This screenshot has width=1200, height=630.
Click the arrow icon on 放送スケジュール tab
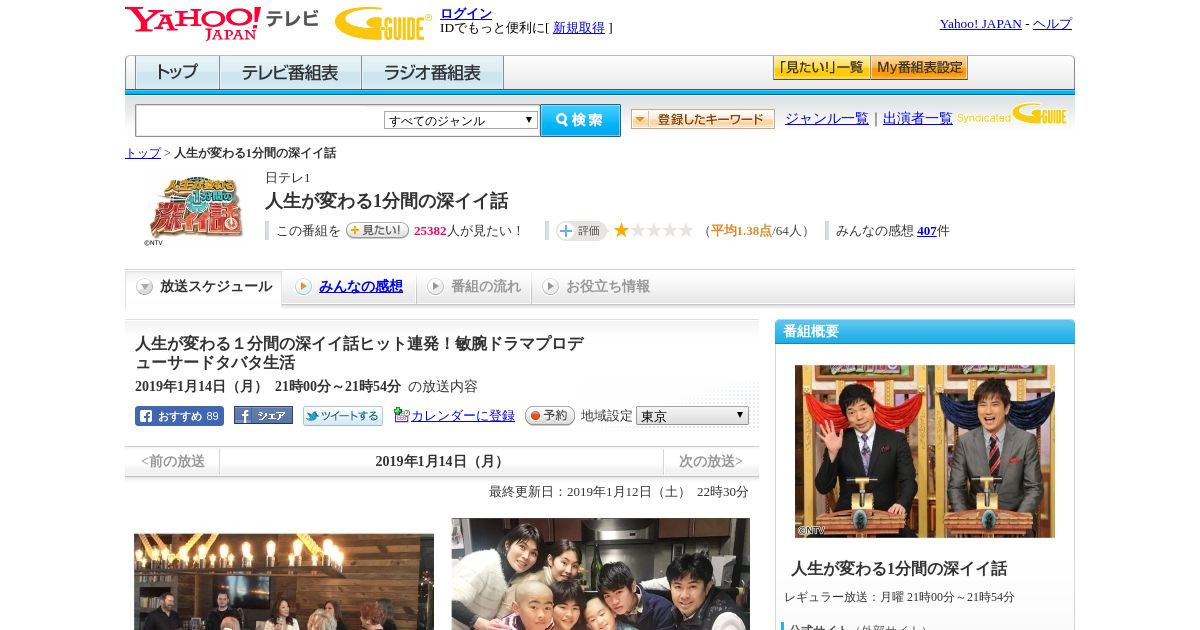coord(145,287)
